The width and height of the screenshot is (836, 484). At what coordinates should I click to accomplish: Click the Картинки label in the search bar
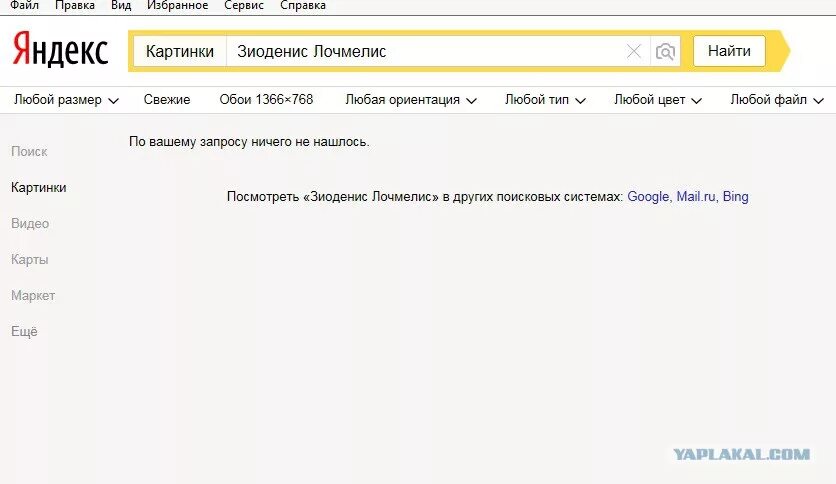180,51
